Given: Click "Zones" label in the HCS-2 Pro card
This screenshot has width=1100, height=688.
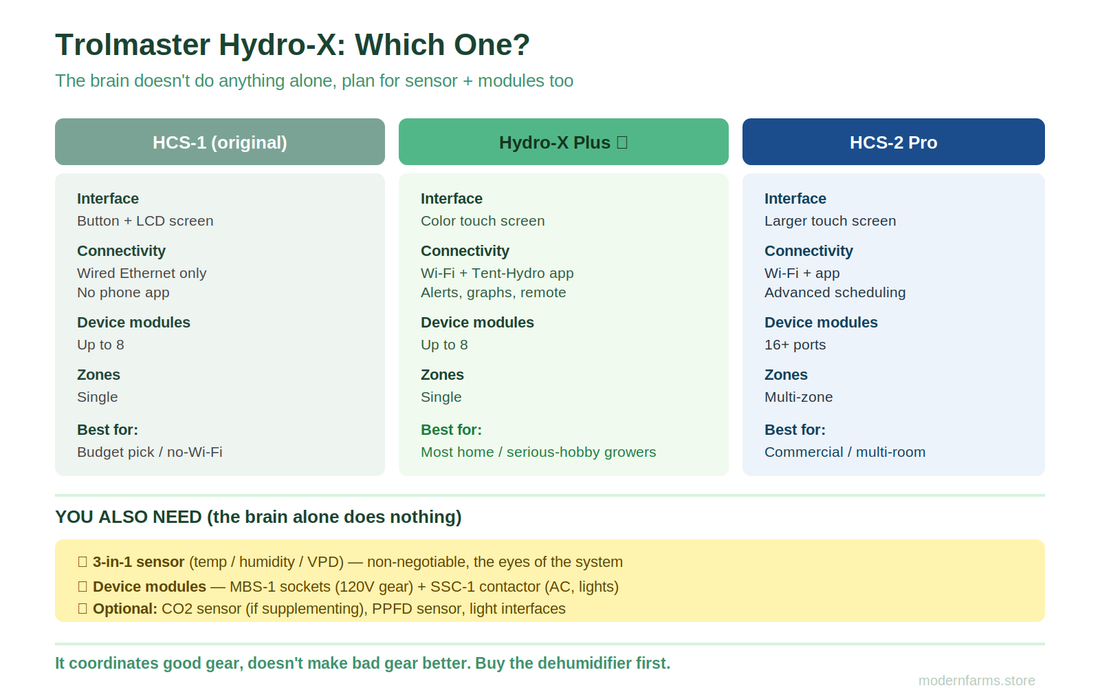Looking at the screenshot, I should pos(786,375).
